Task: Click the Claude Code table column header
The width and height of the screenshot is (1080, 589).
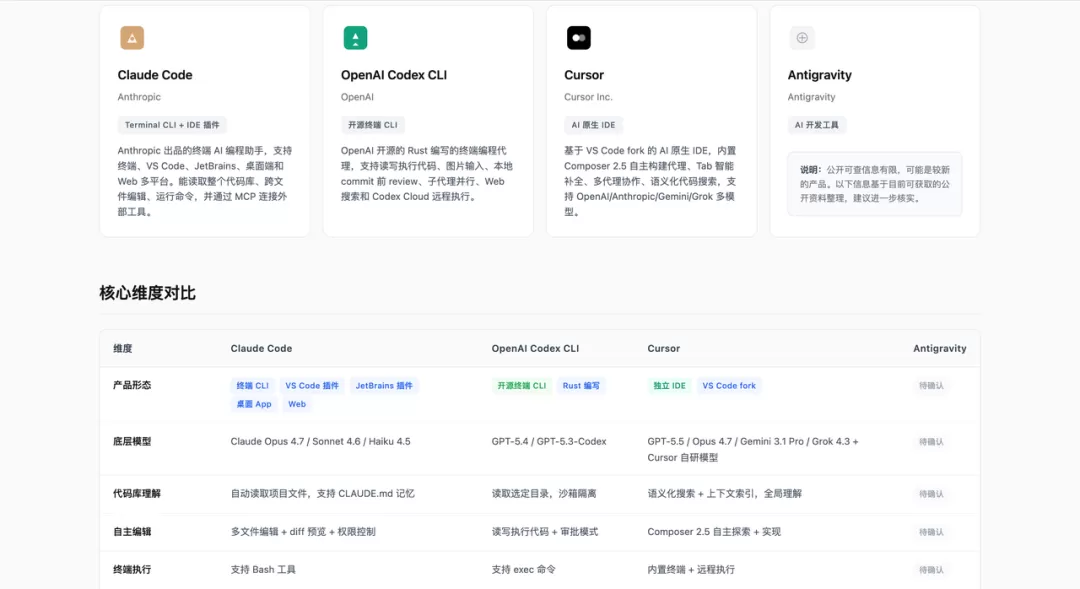Action: [261, 349]
